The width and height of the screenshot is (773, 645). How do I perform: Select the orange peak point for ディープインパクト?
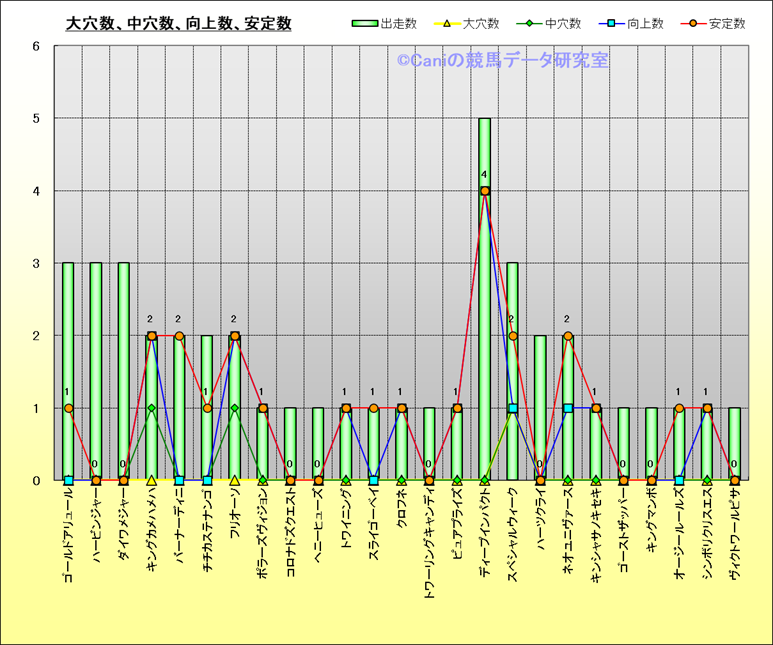[485, 191]
